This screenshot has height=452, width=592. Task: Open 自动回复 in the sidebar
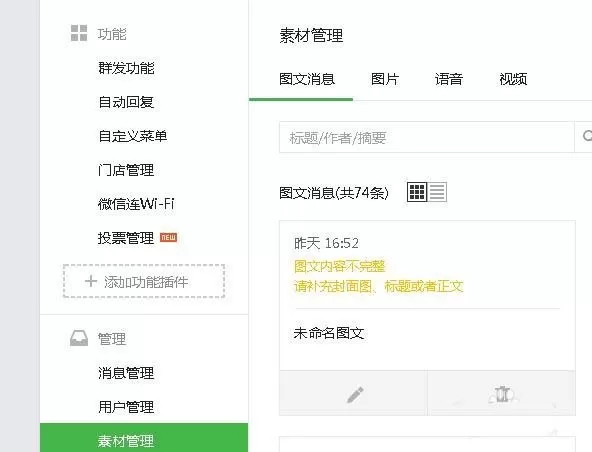tap(126, 102)
